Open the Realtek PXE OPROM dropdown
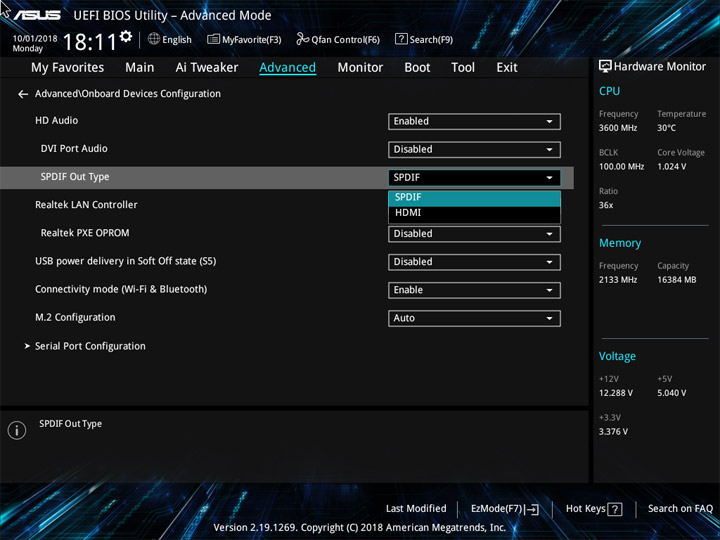The width and height of the screenshot is (720, 540). pos(474,234)
